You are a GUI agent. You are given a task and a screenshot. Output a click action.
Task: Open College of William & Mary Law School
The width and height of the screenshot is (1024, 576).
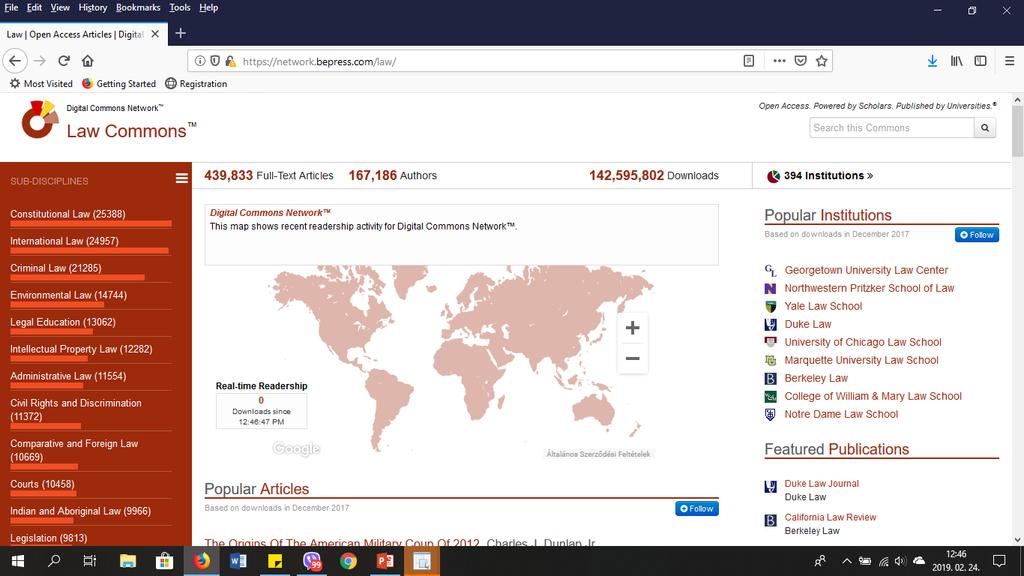(873, 396)
